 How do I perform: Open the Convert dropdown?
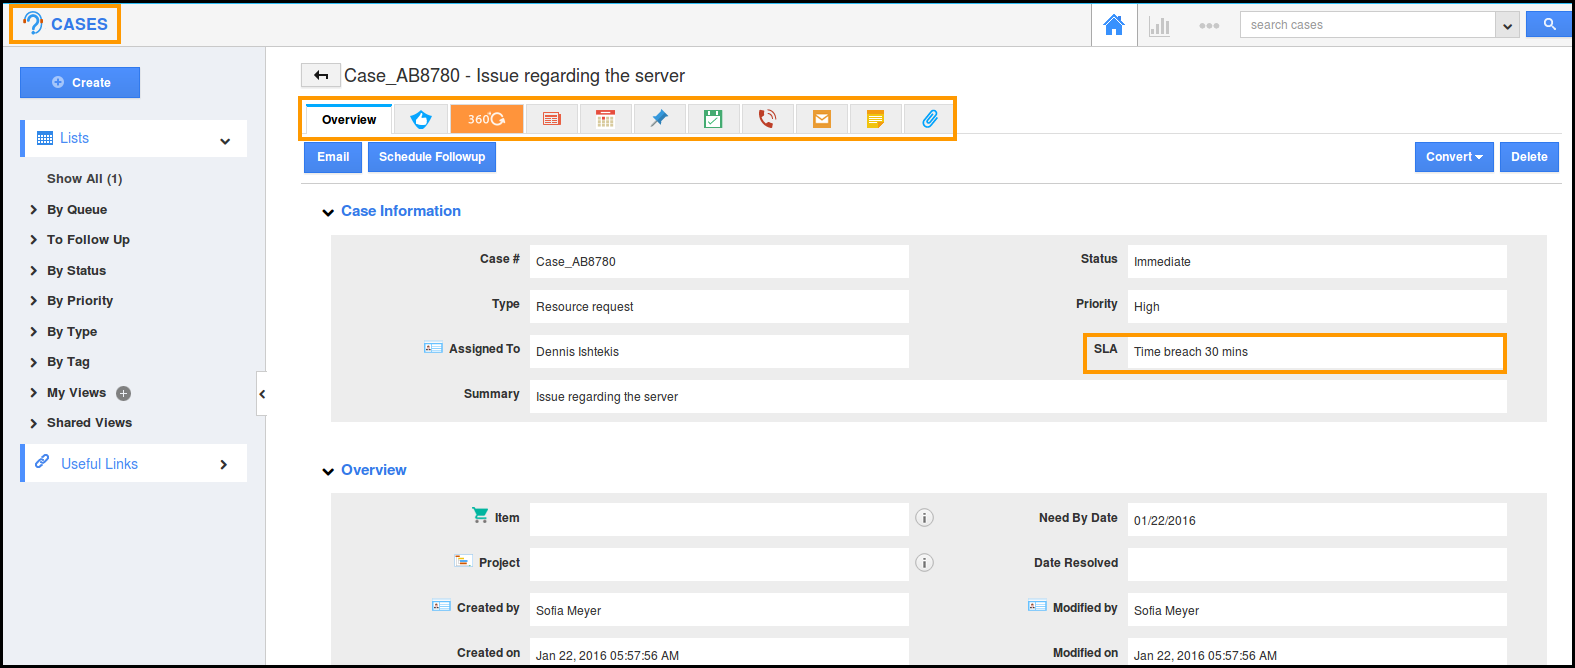[1453, 157]
